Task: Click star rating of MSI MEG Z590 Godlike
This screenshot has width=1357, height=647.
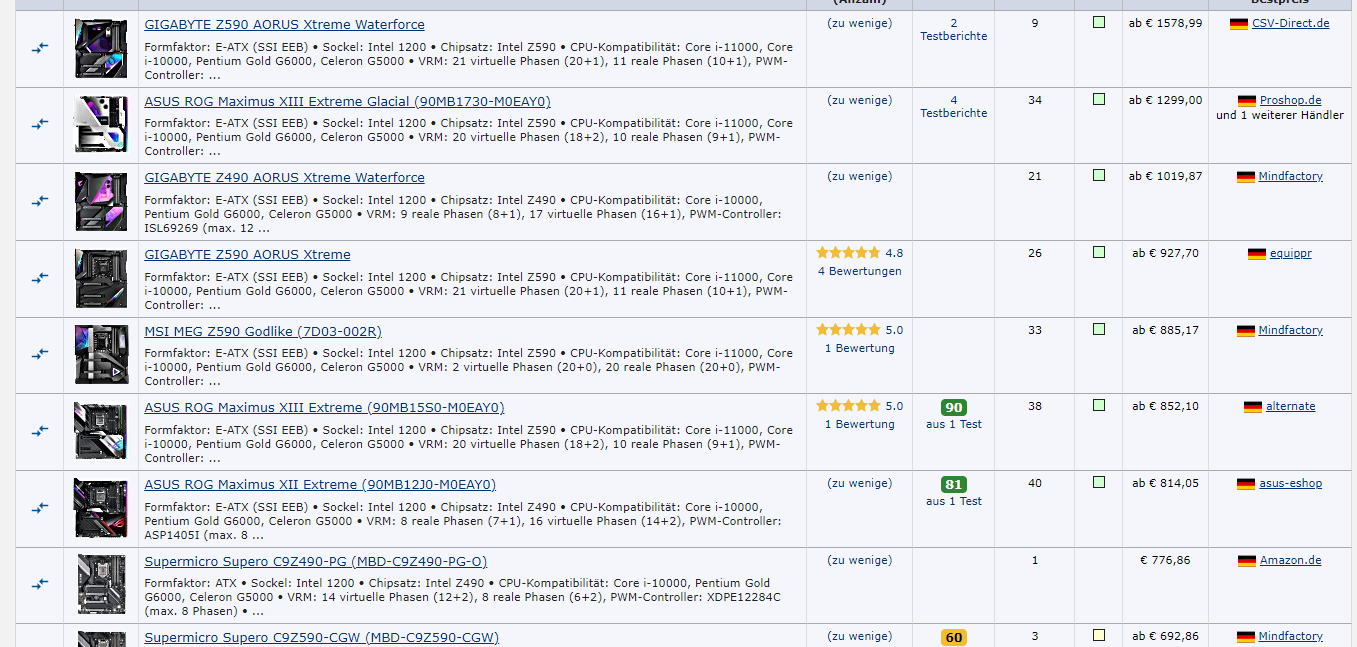Action: coord(848,329)
